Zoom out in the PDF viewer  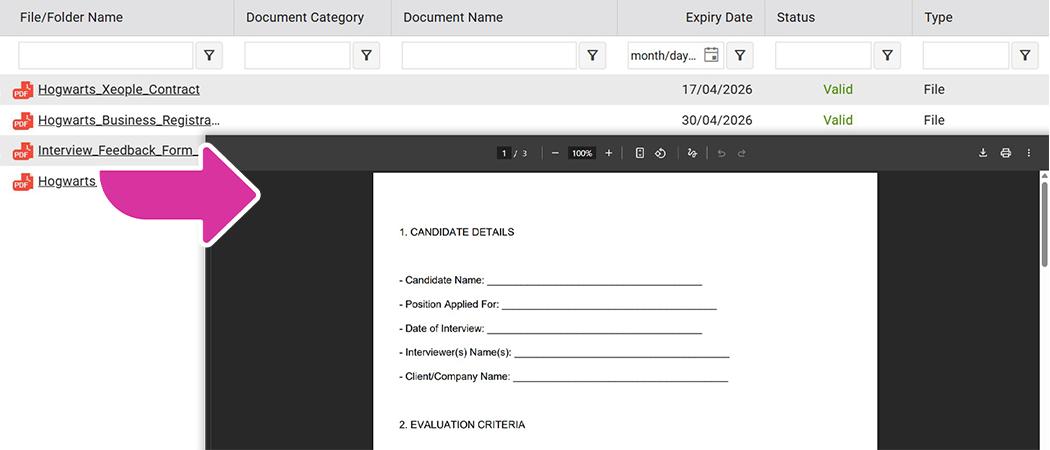[x=555, y=153]
